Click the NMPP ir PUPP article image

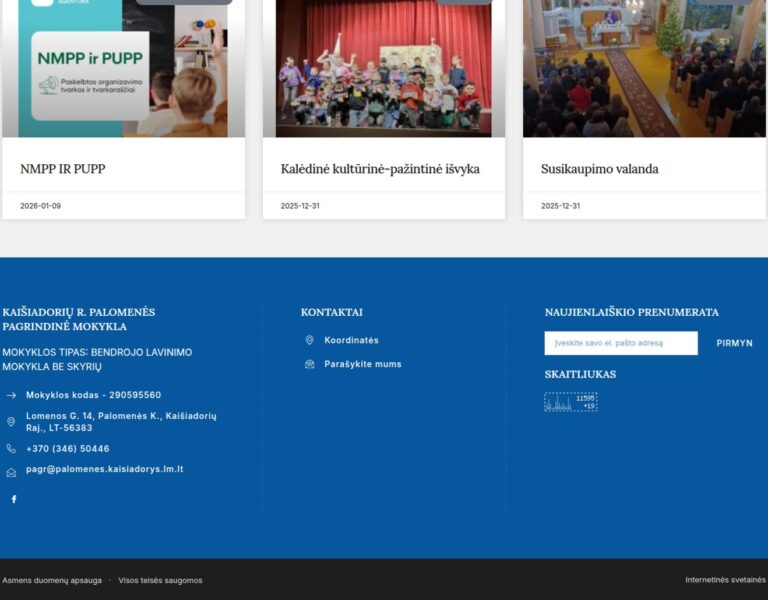[123, 68]
